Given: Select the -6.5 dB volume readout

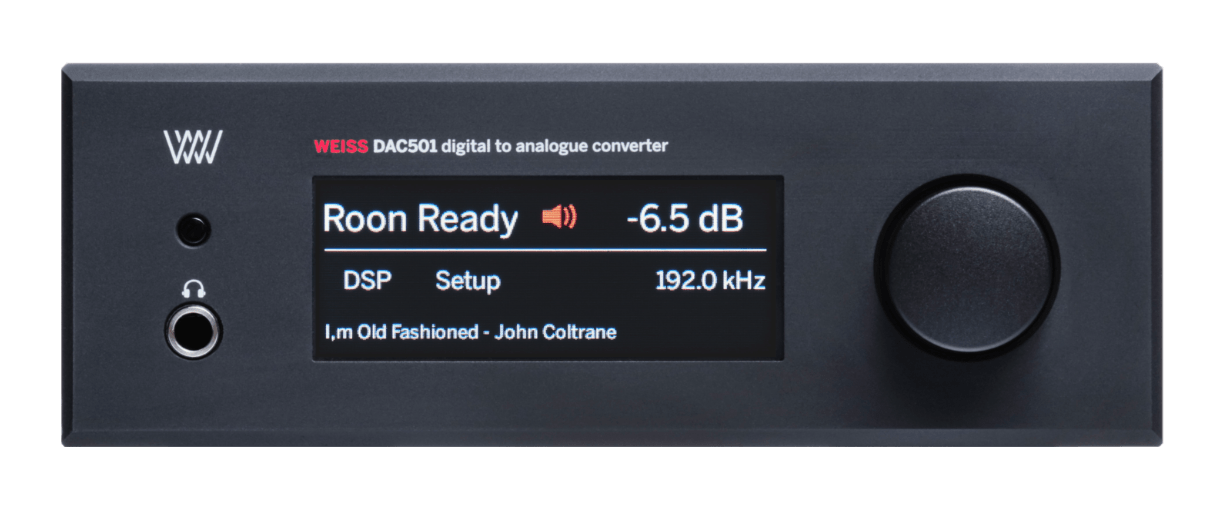Looking at the screenshot, I should coord(685,218).
